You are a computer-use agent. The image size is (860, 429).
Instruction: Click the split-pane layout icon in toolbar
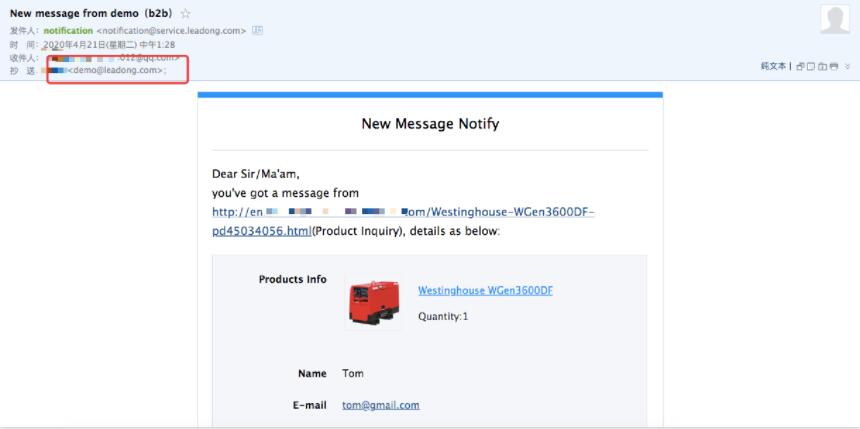click(x=823, y=66)
